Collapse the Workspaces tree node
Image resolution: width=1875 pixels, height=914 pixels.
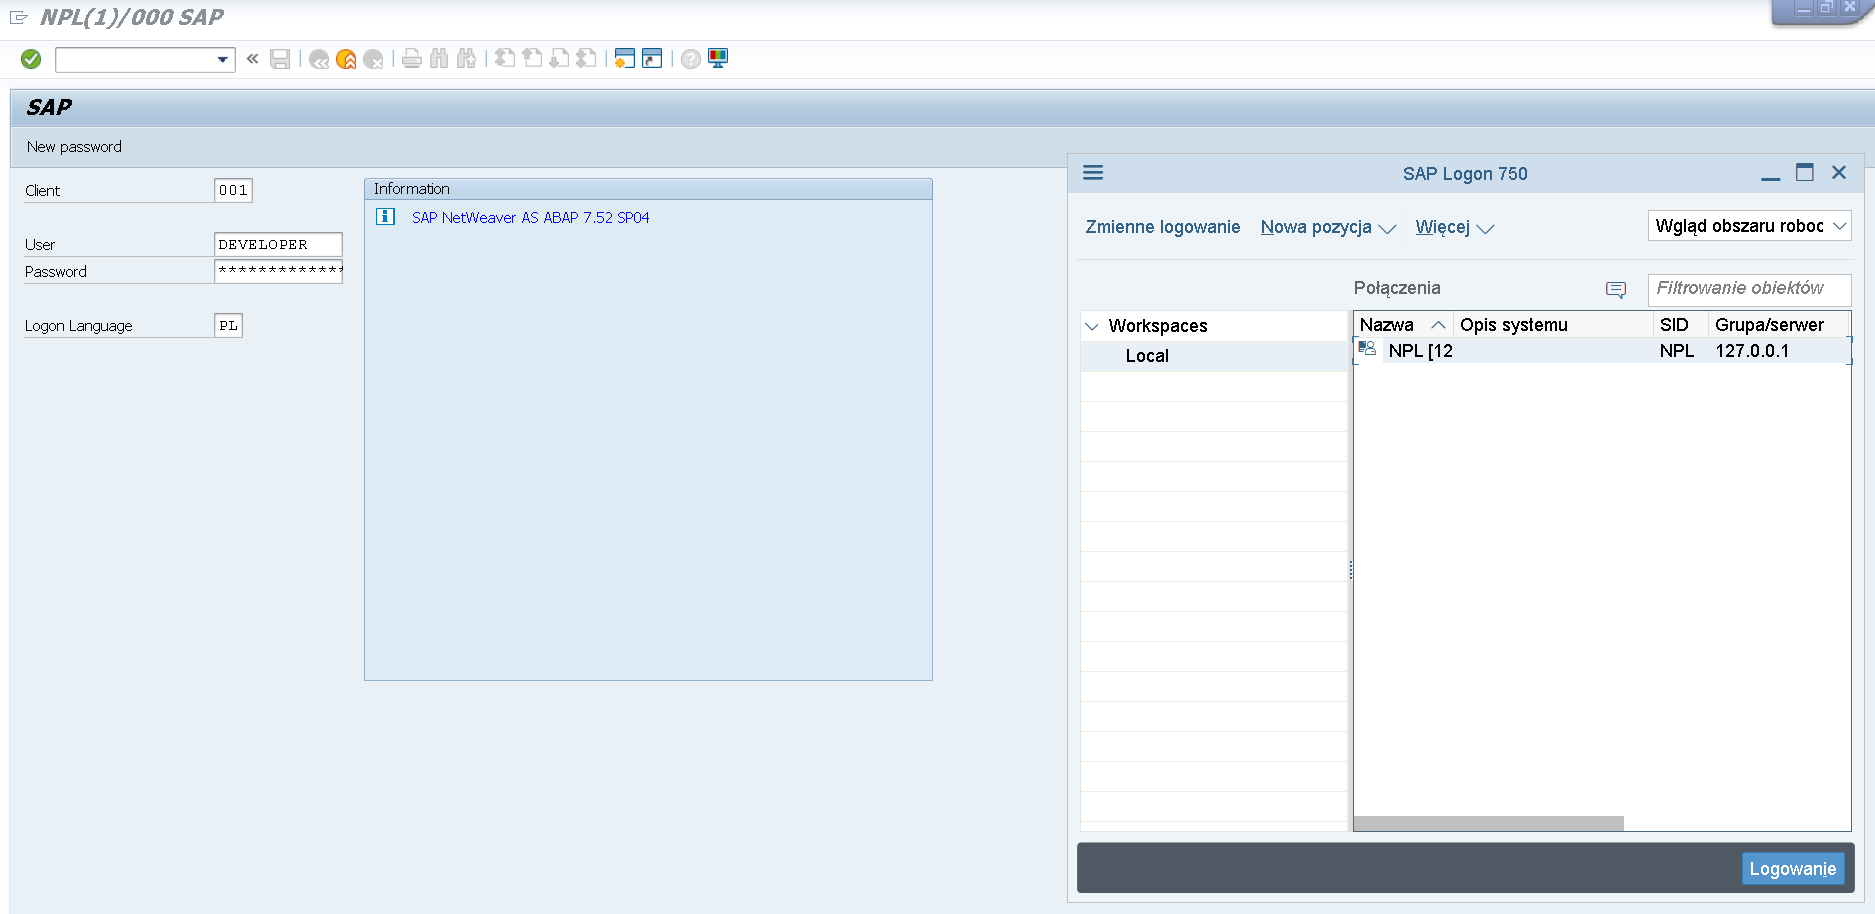coord(1092,327)
